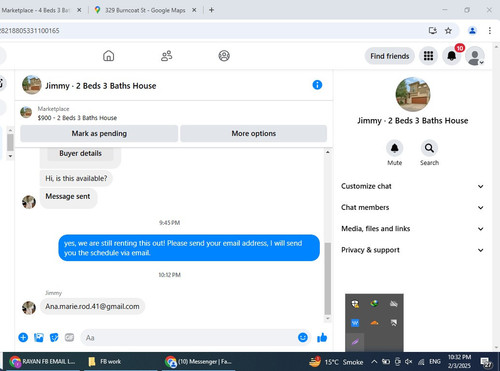Screen dimensions: 500x371
Task: Open RAYAN FB EMAIL Chrome taskbar item
Action: [43, 362]
